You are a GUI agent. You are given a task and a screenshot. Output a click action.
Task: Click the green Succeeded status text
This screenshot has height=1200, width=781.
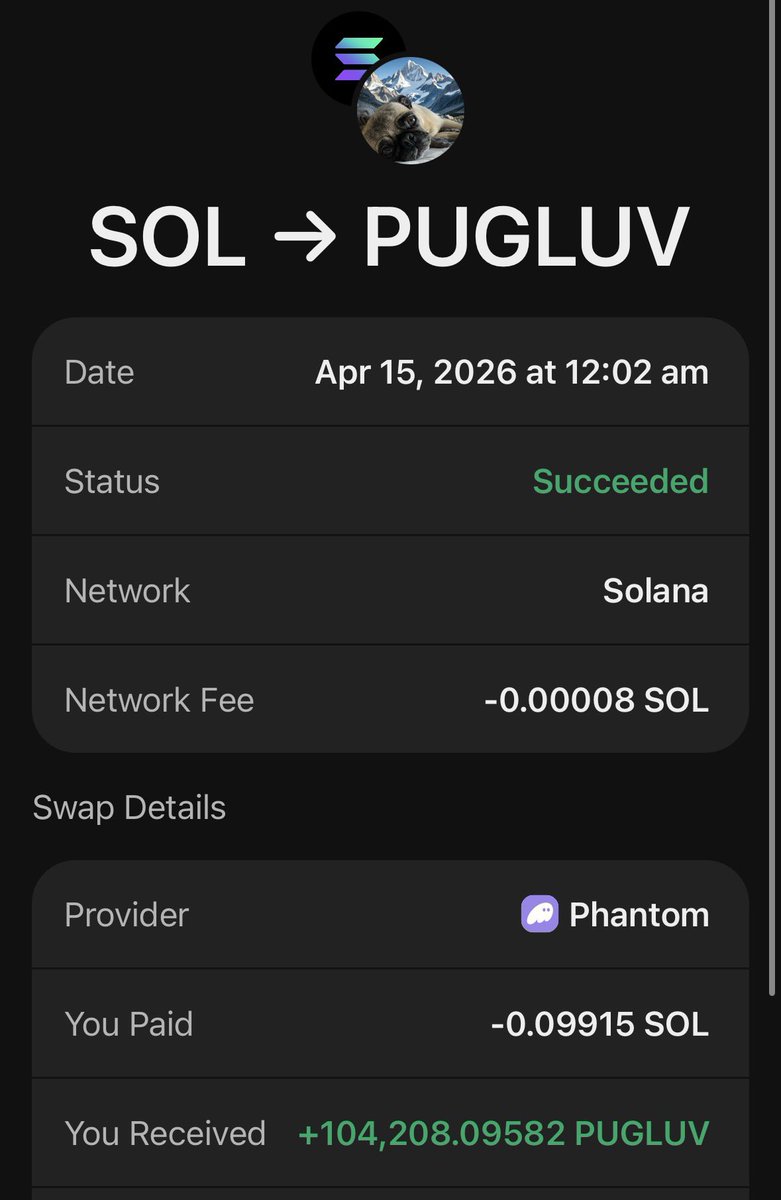click(x=620, y=481)
